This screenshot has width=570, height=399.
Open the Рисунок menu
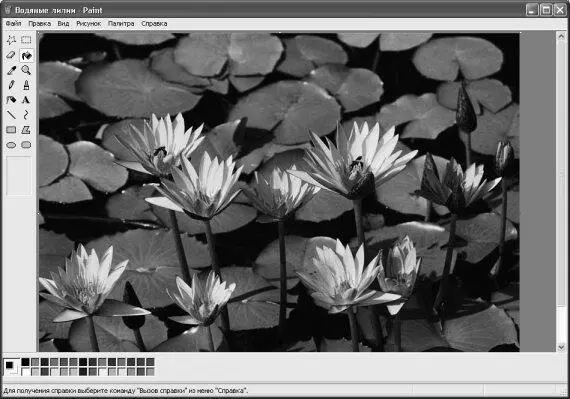pyautogui.click(x=89, y=24)
